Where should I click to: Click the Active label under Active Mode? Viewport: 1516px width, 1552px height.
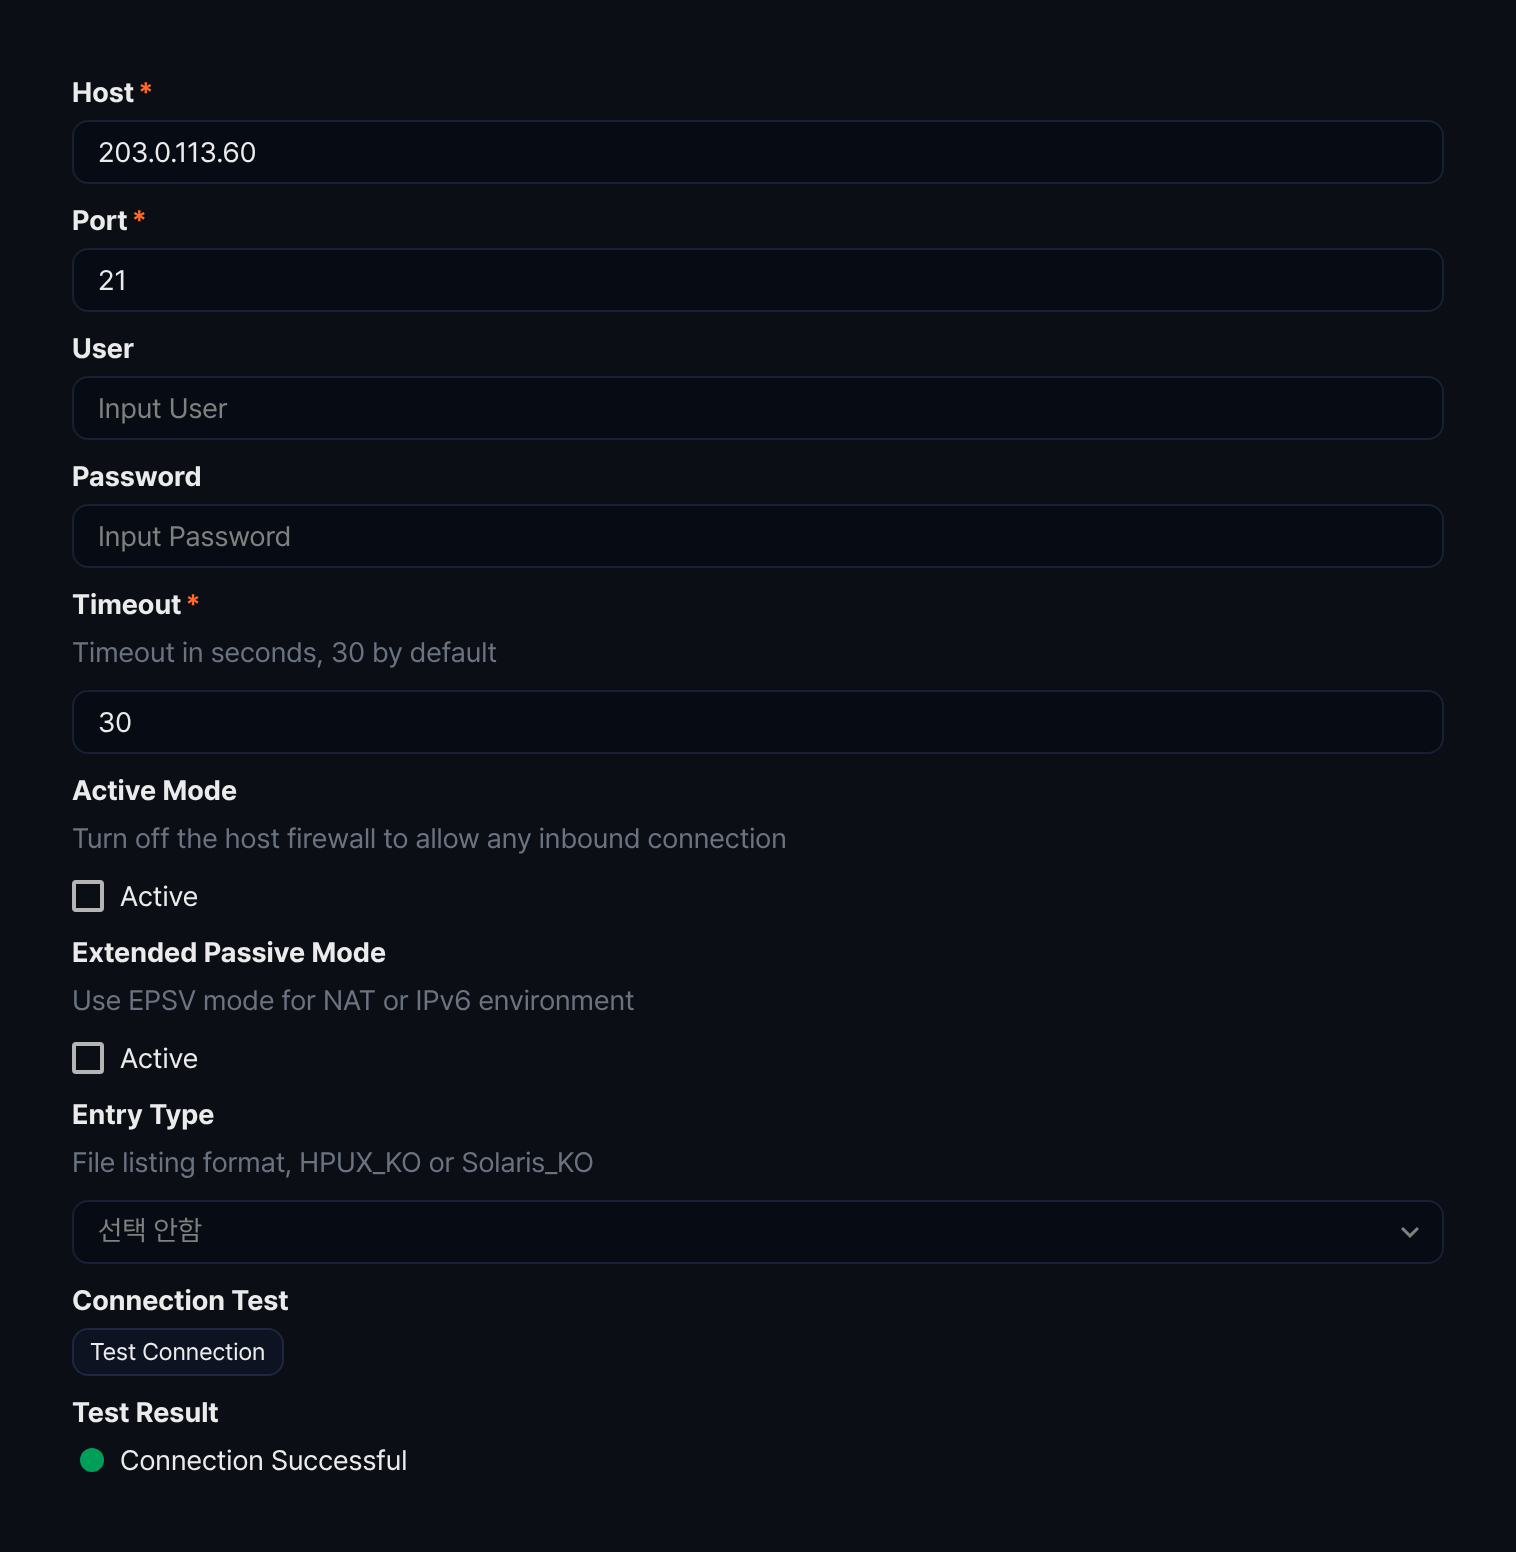159,896
